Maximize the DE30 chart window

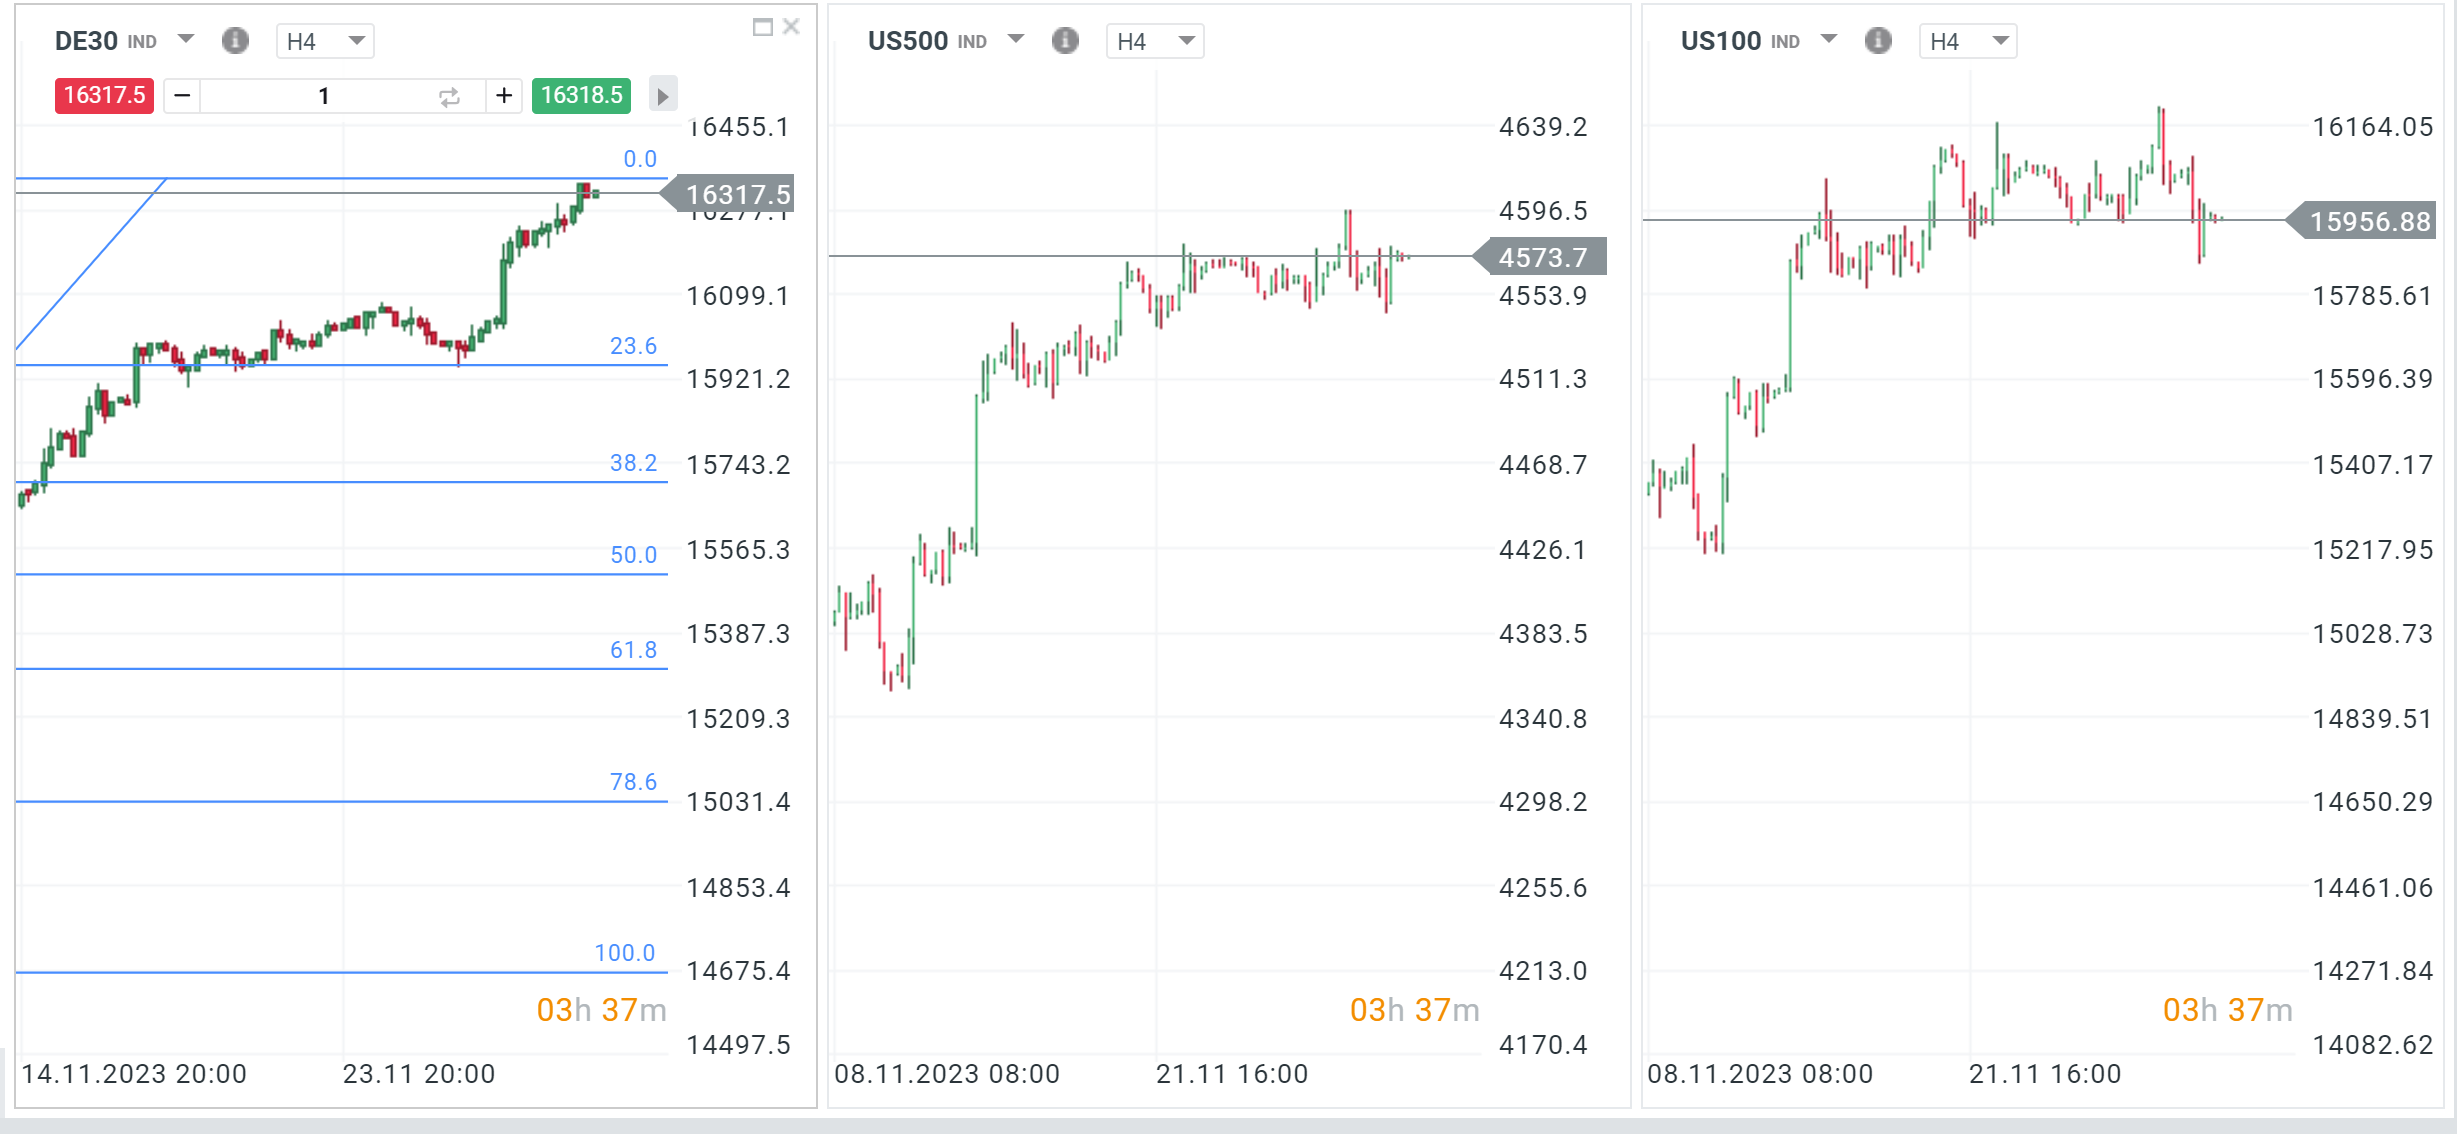(762, 27)
